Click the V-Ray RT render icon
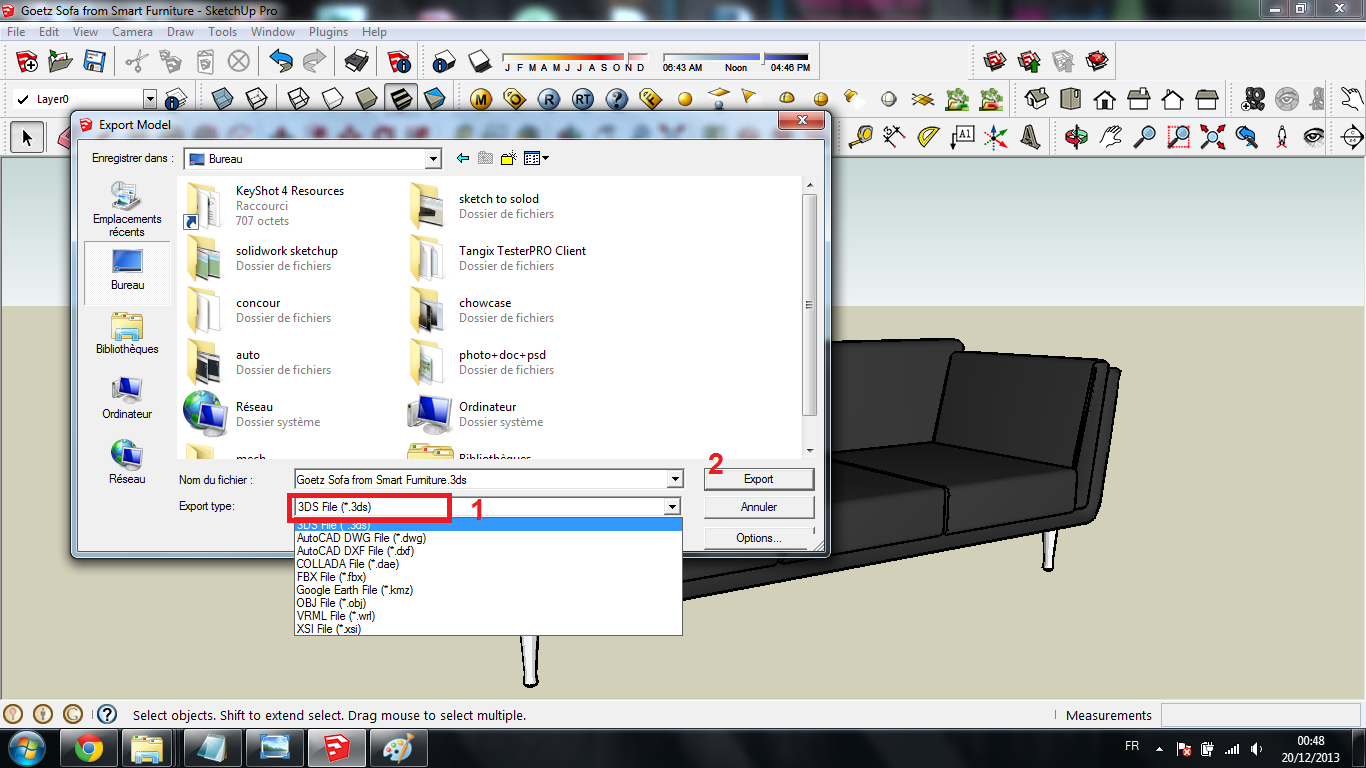 [x=583, y=99]
